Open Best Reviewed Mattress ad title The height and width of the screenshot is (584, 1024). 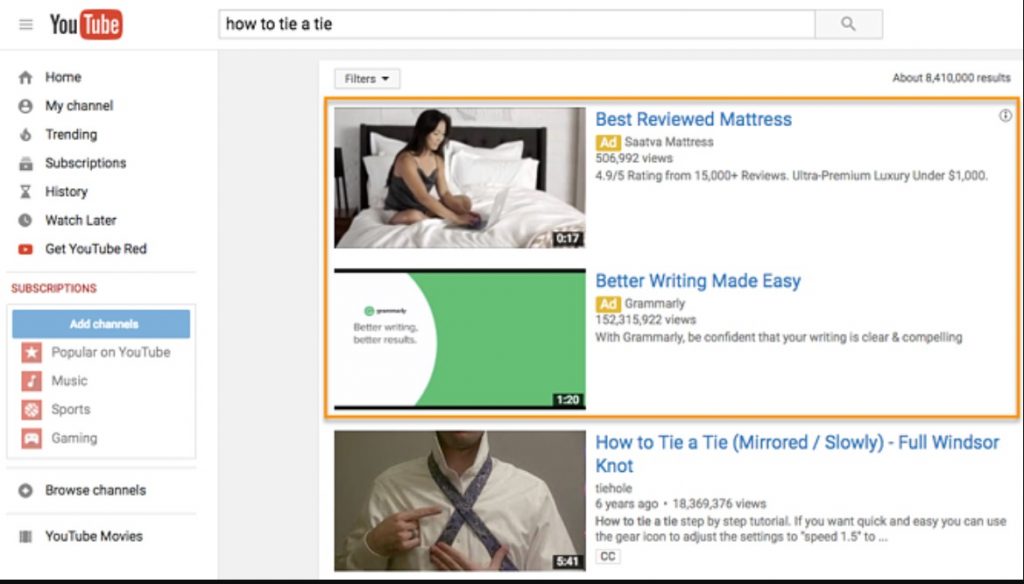point(693,119)
